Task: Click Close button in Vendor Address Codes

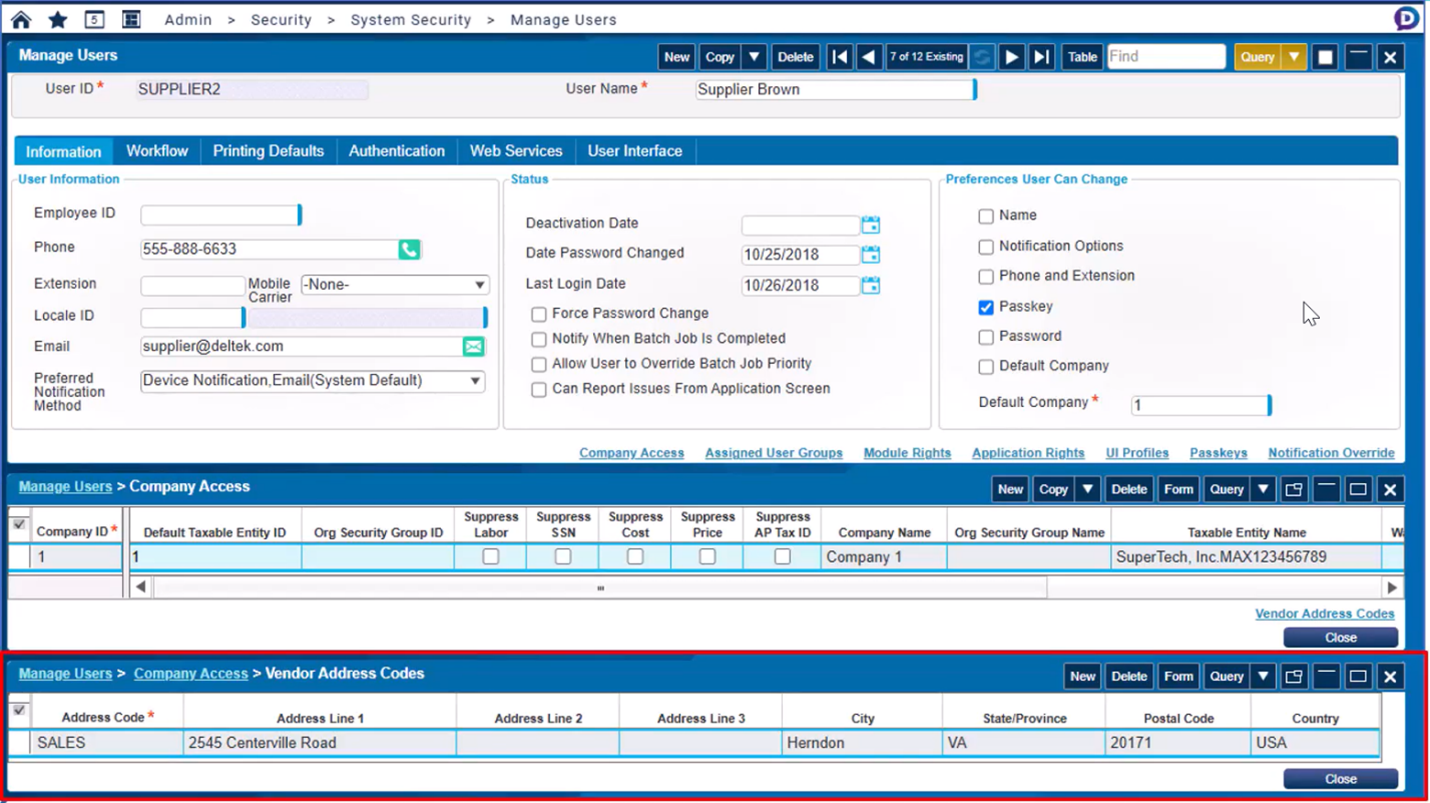Action: coord(1340,779)
